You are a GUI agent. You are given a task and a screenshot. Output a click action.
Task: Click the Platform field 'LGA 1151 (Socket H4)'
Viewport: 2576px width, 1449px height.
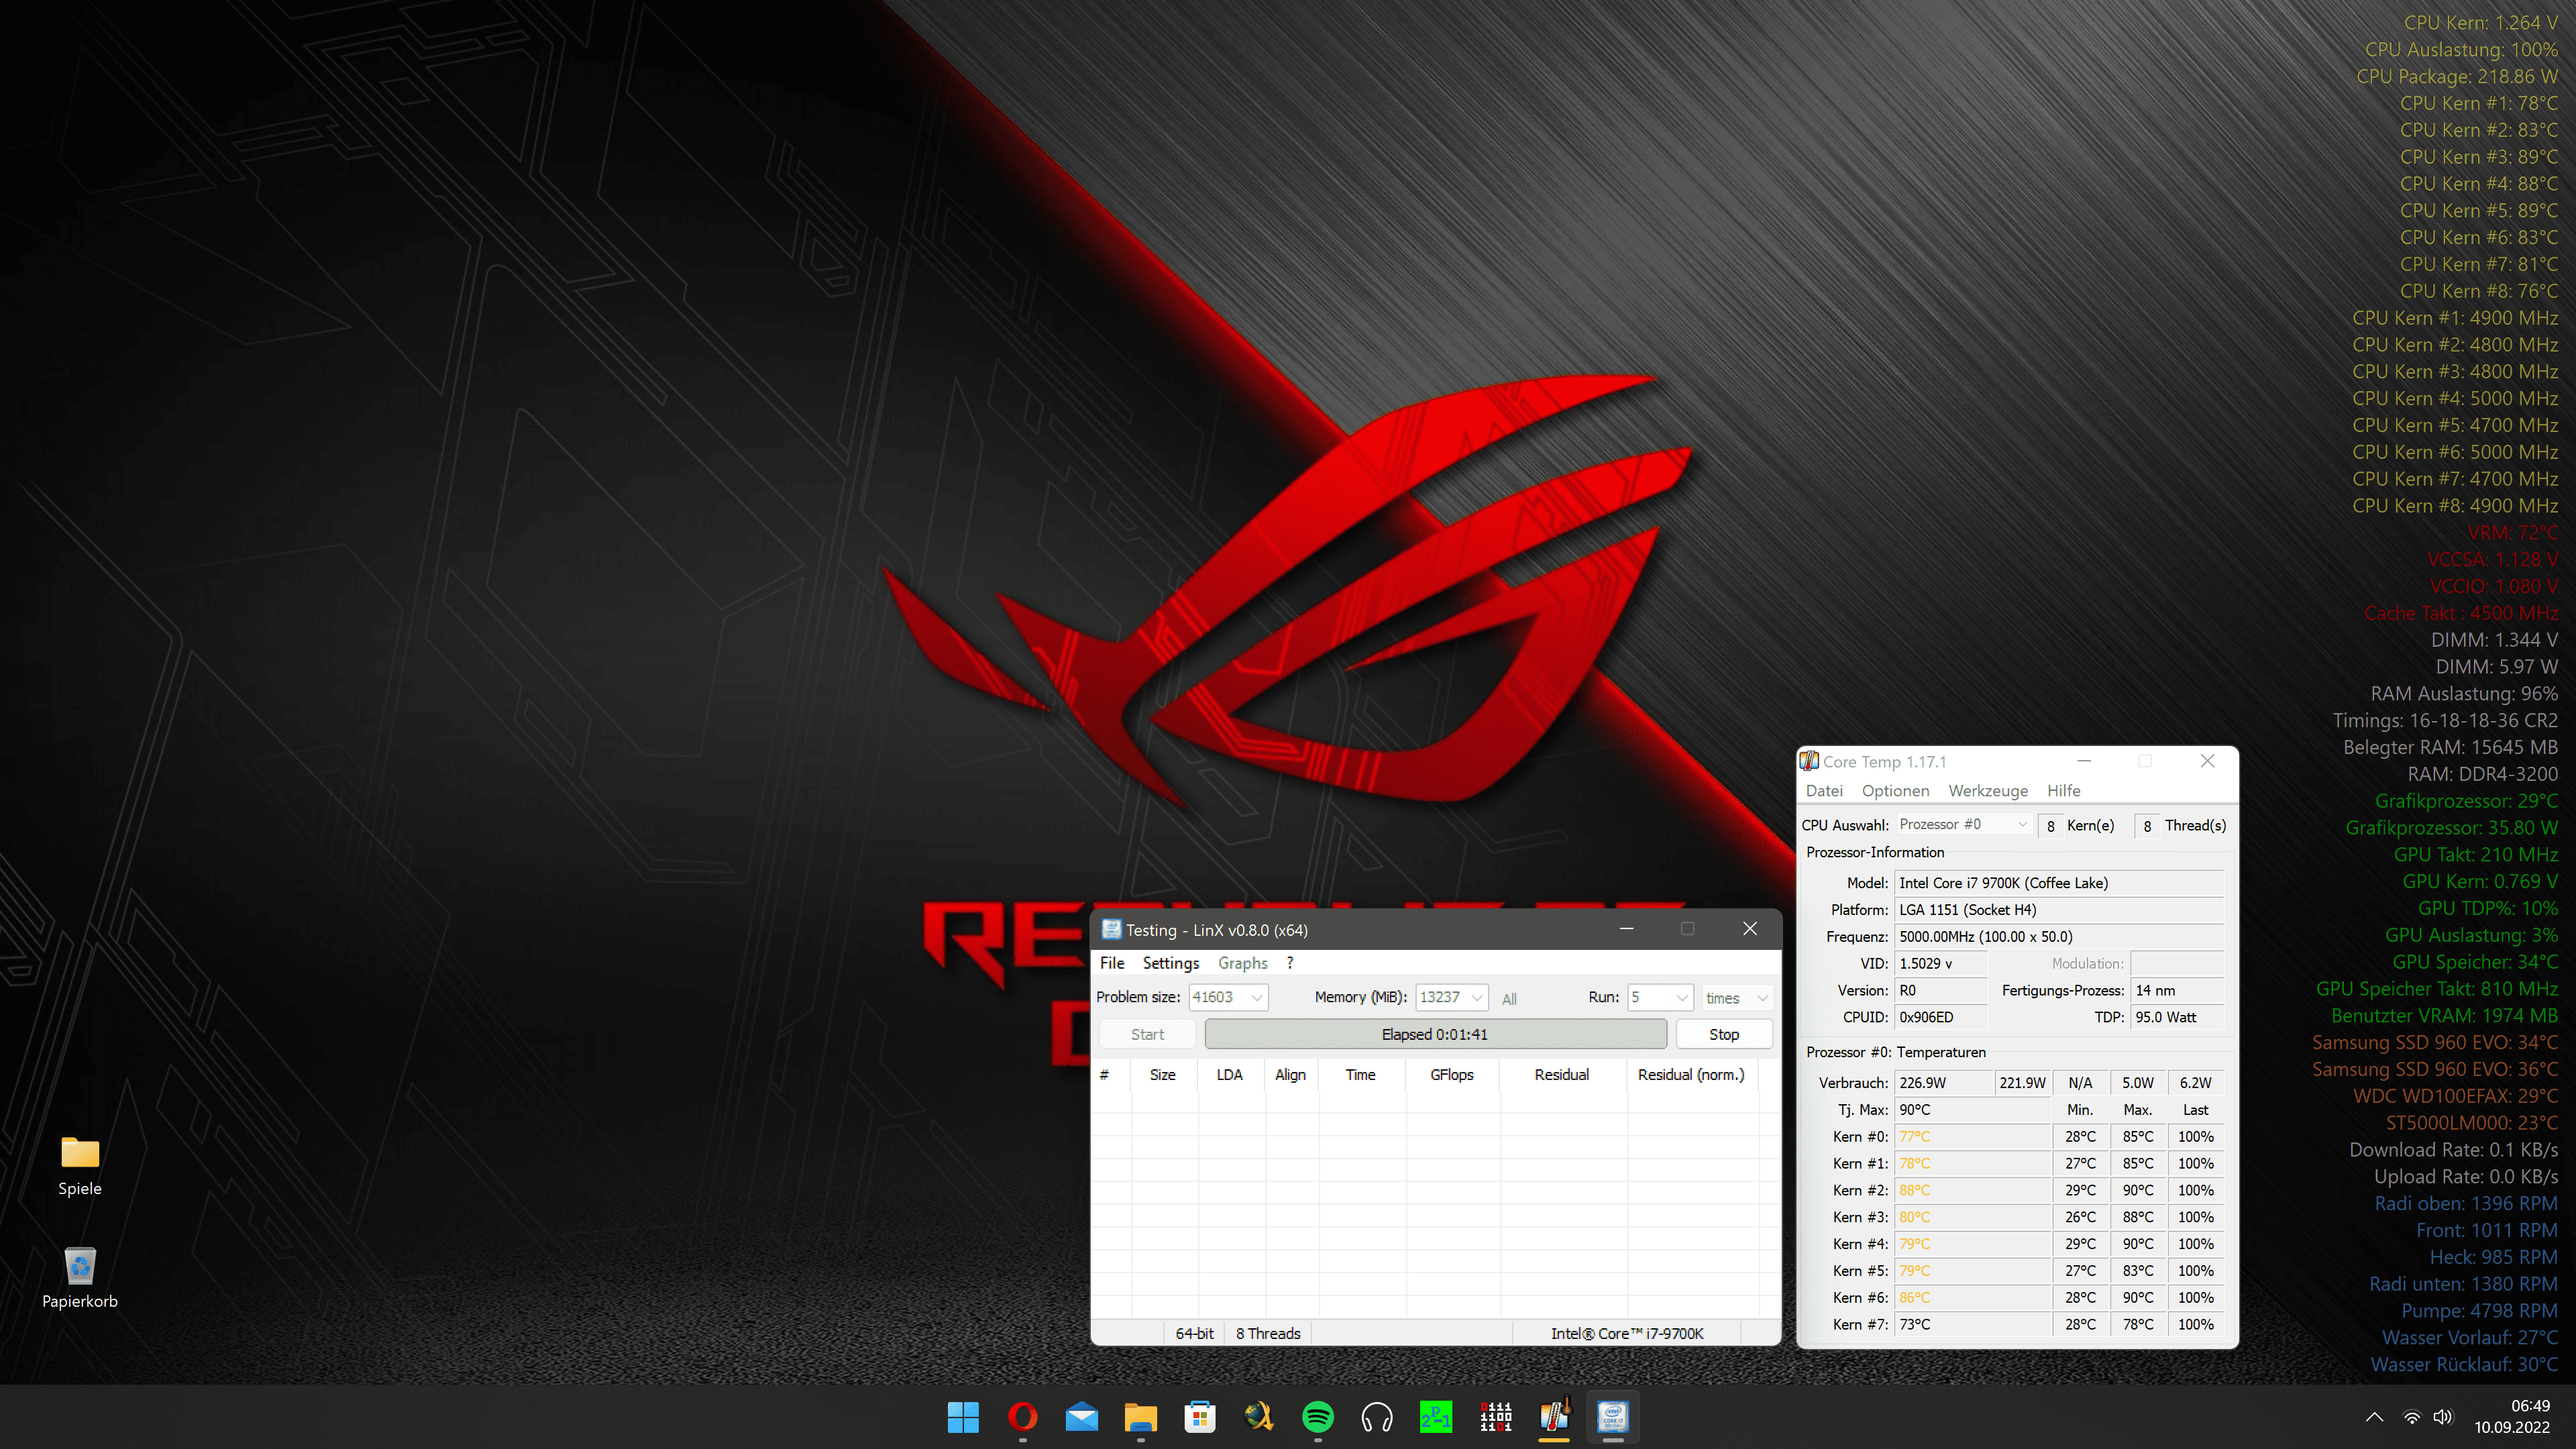[x=2059, y=910]
